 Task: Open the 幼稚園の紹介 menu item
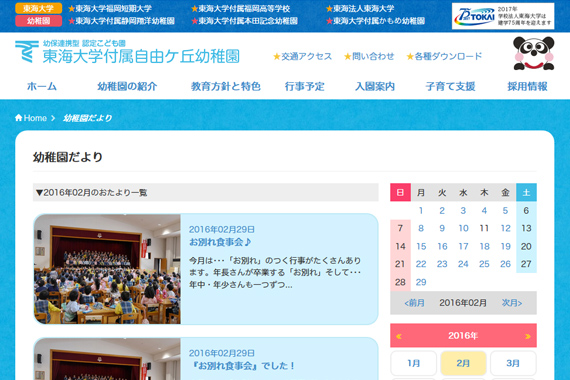[127, 86]
